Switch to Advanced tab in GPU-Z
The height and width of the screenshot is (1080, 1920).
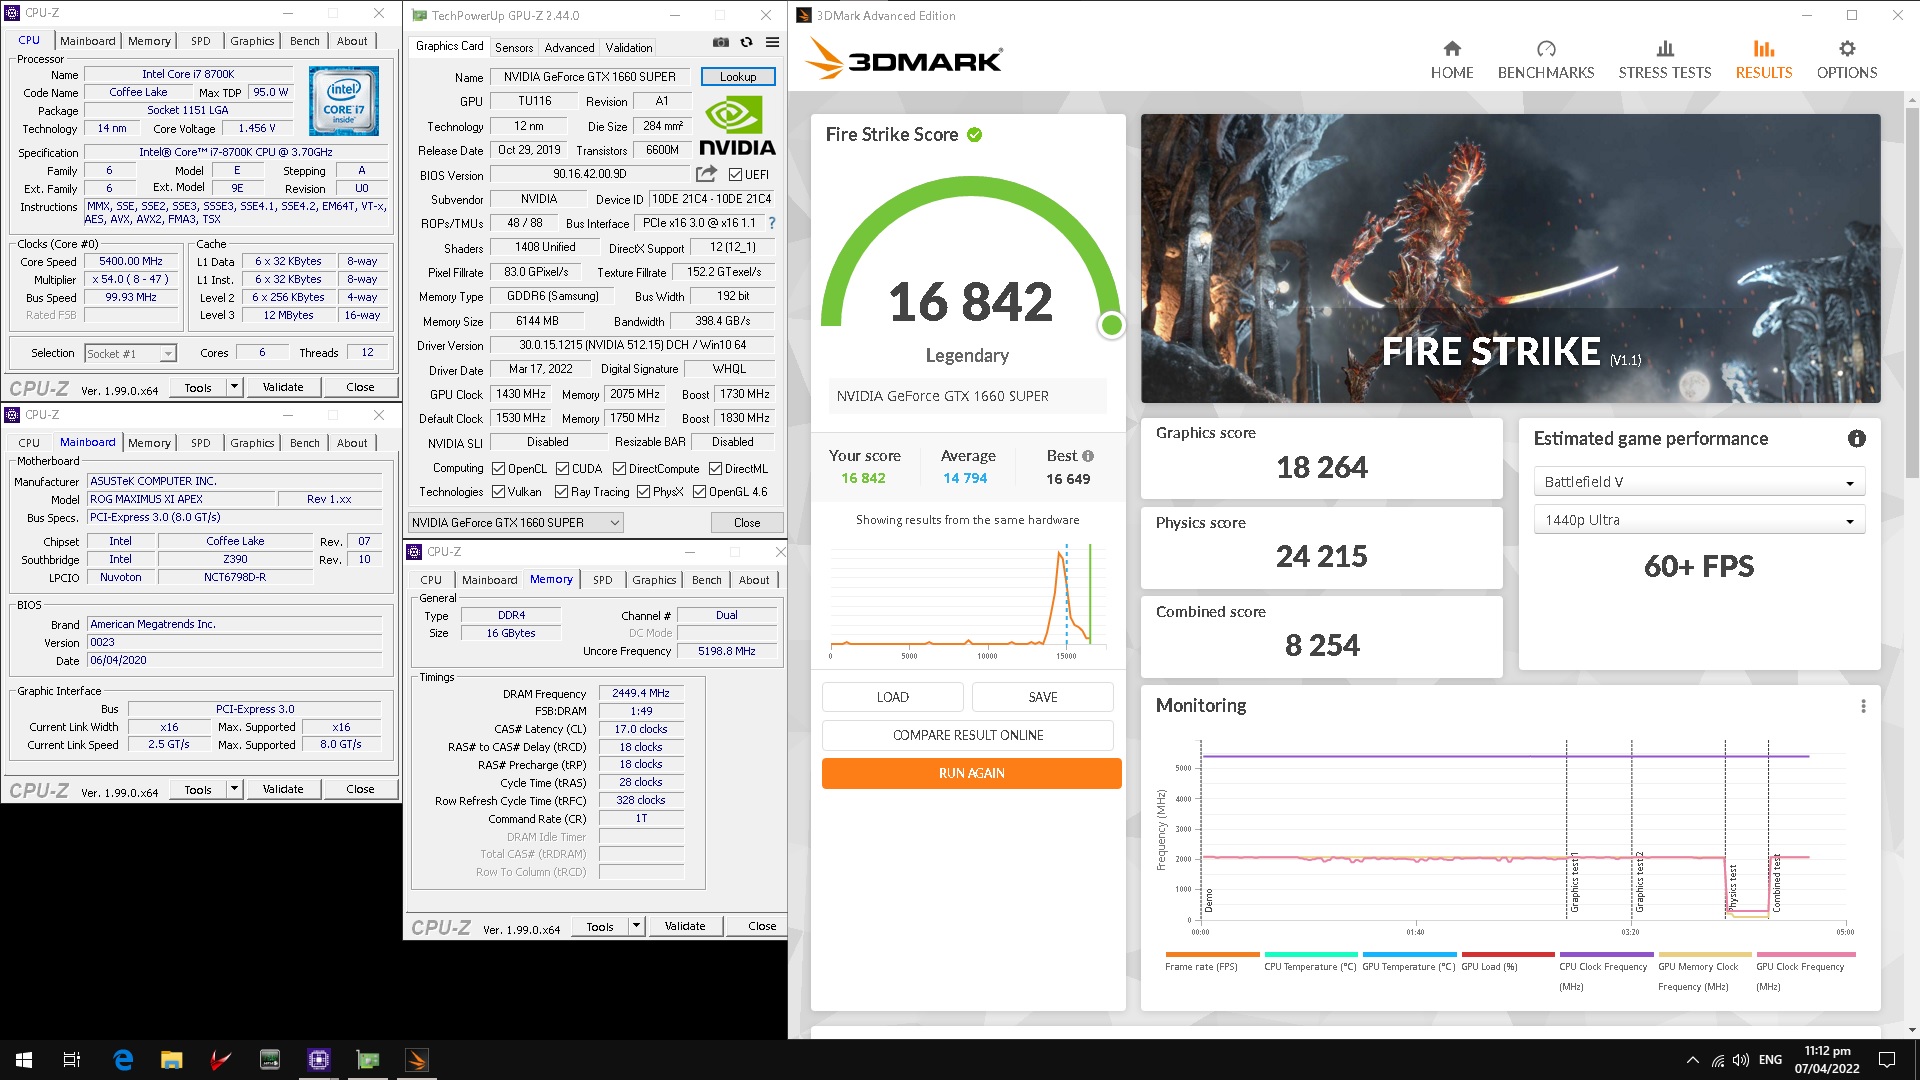click(569, 48)
